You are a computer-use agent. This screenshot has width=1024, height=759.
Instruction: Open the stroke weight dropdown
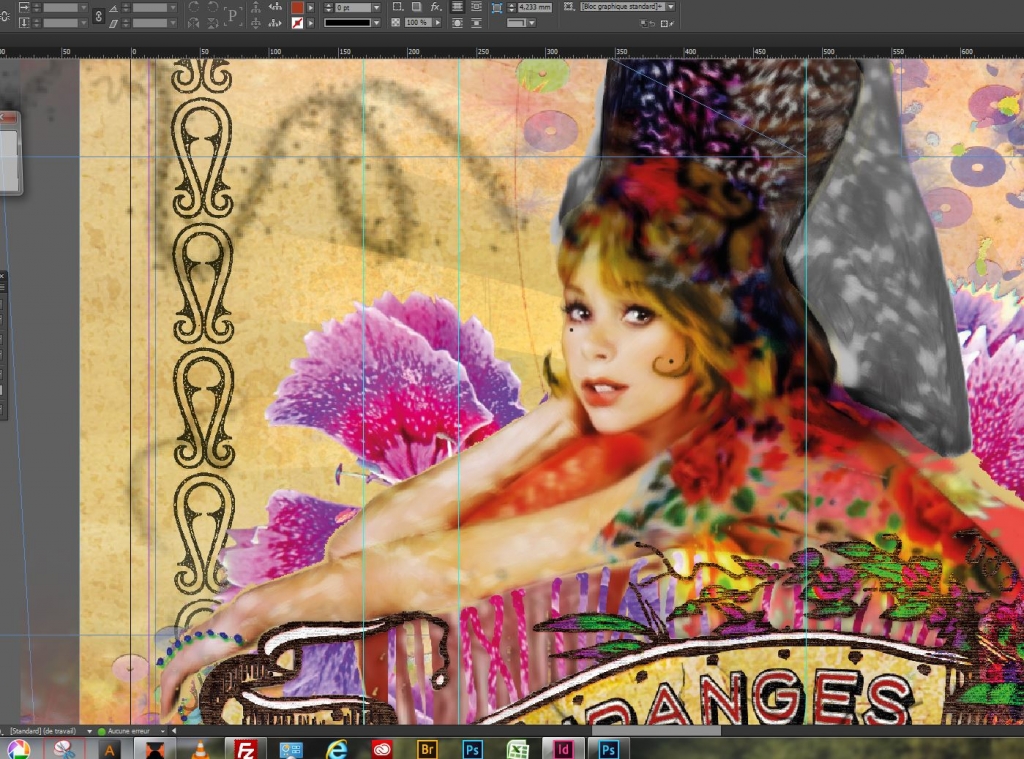click(376, 8)
